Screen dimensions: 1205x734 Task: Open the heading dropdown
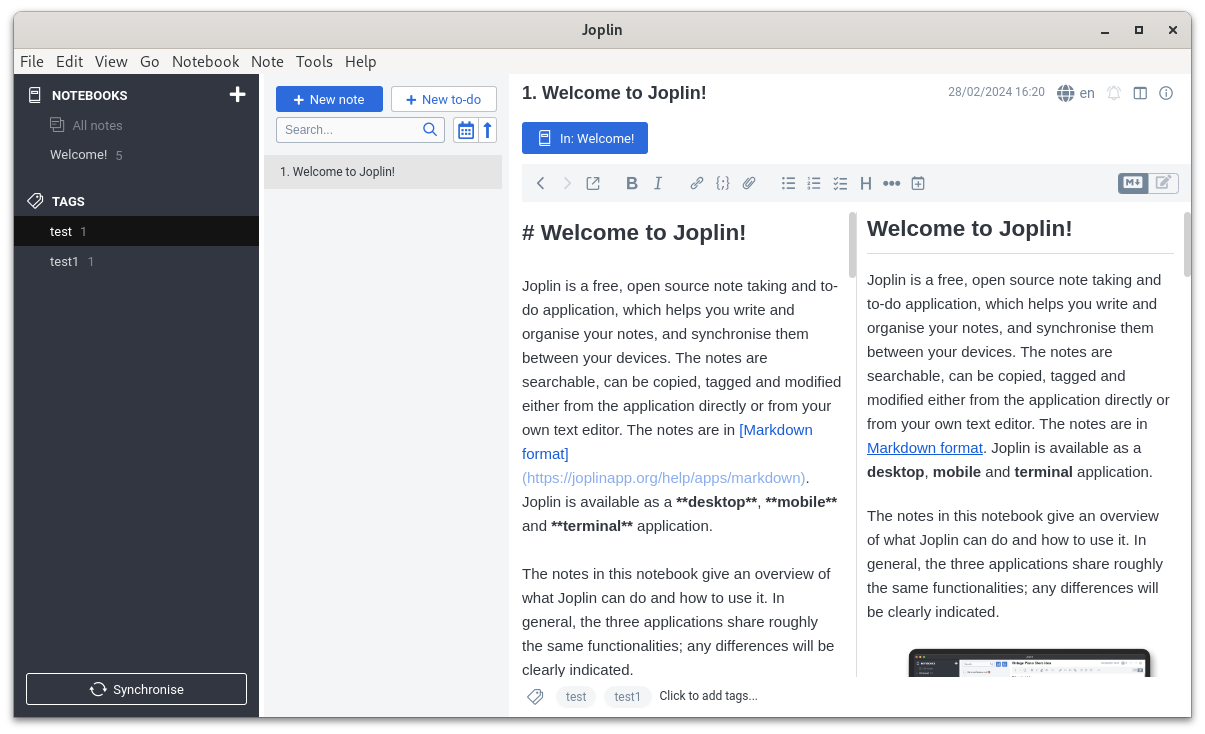[865, 183]
